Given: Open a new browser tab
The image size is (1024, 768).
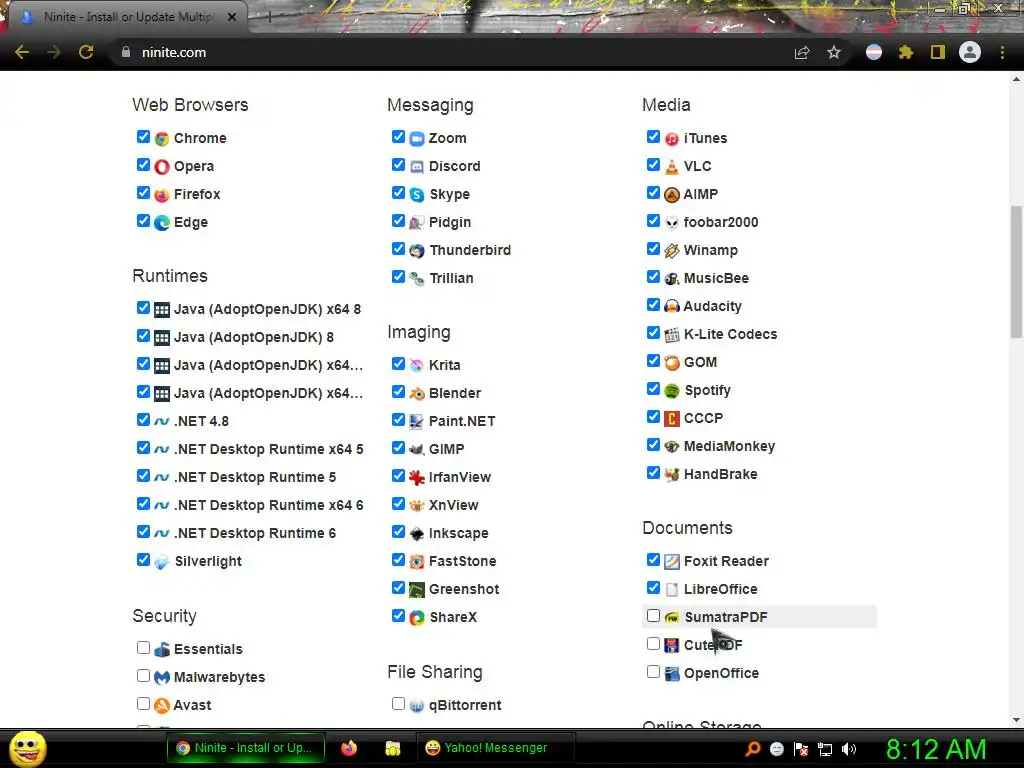Looking at the screenshot, I should point(269,18).
